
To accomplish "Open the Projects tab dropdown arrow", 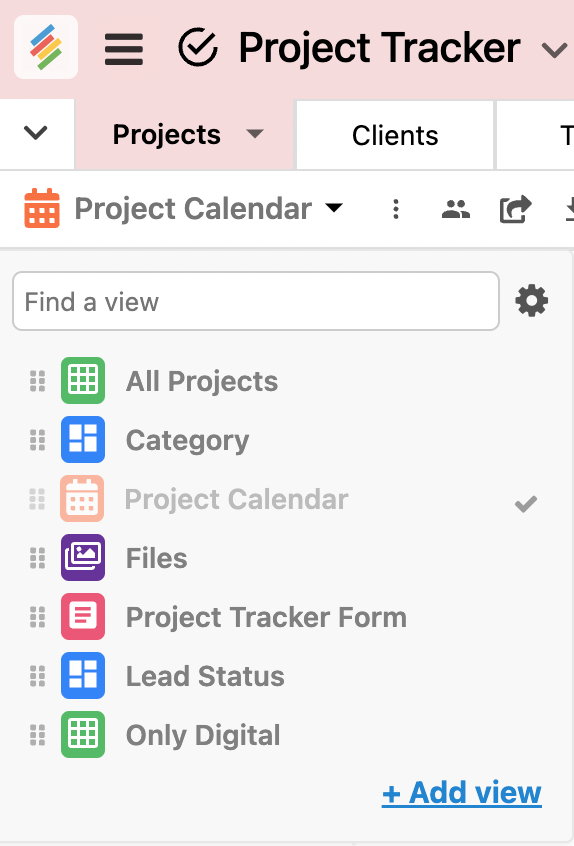I will (255, 133).
